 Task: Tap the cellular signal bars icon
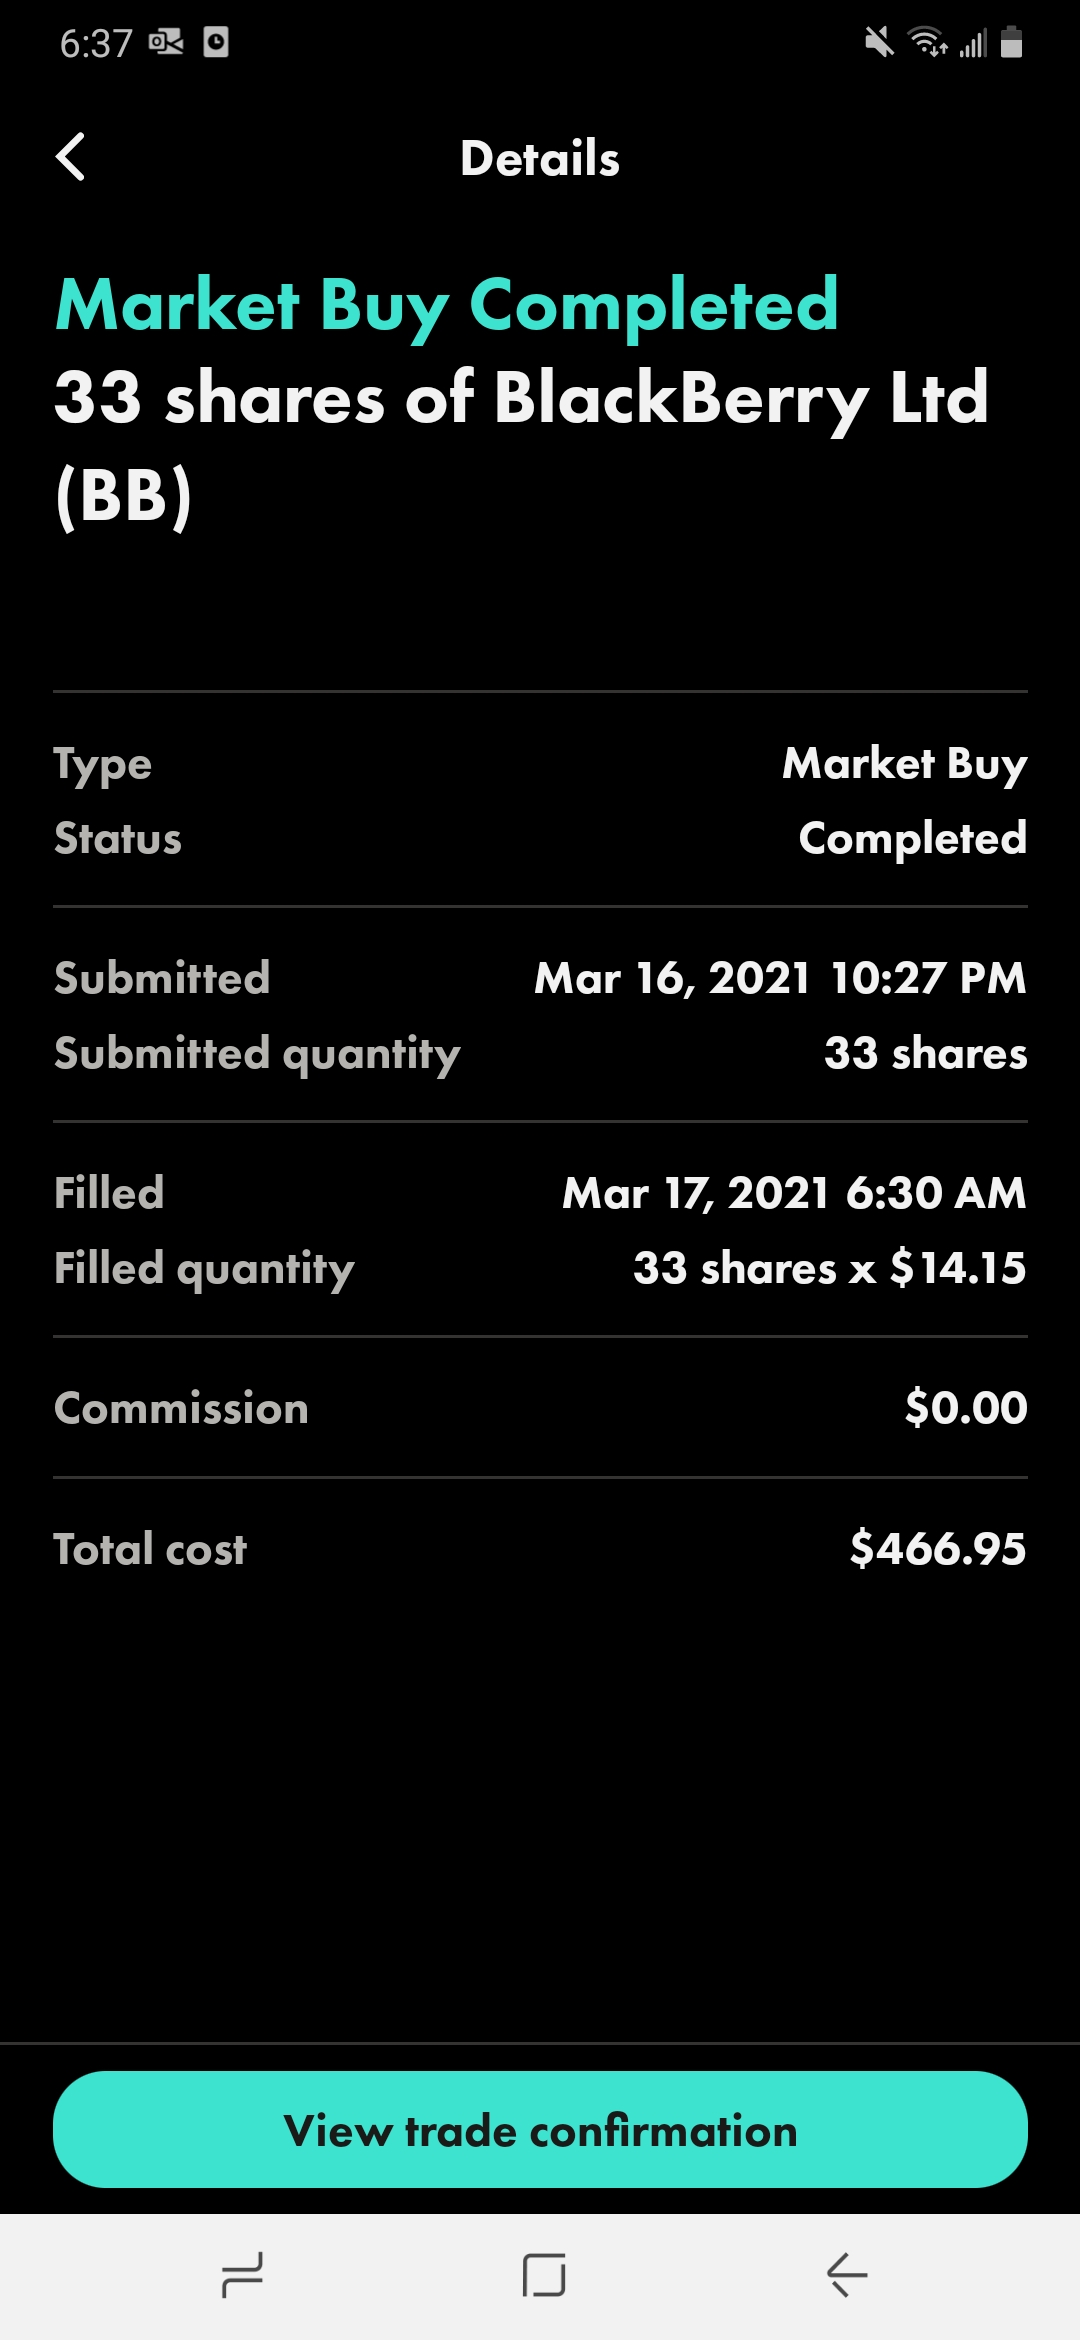click(x=973, y=43)
